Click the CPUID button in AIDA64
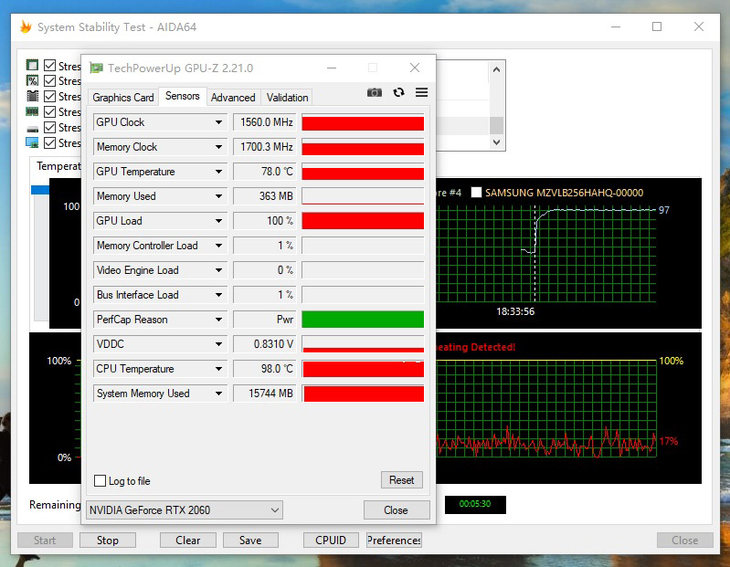 coord(331,540)
